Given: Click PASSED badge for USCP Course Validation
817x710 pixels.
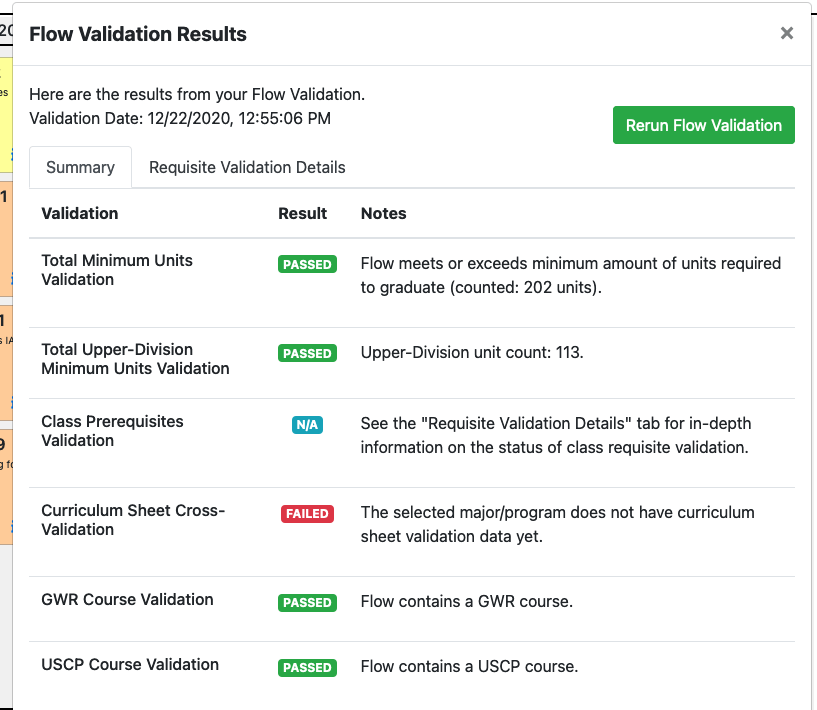Looking at the screenshot, I should tap(307, 668).
